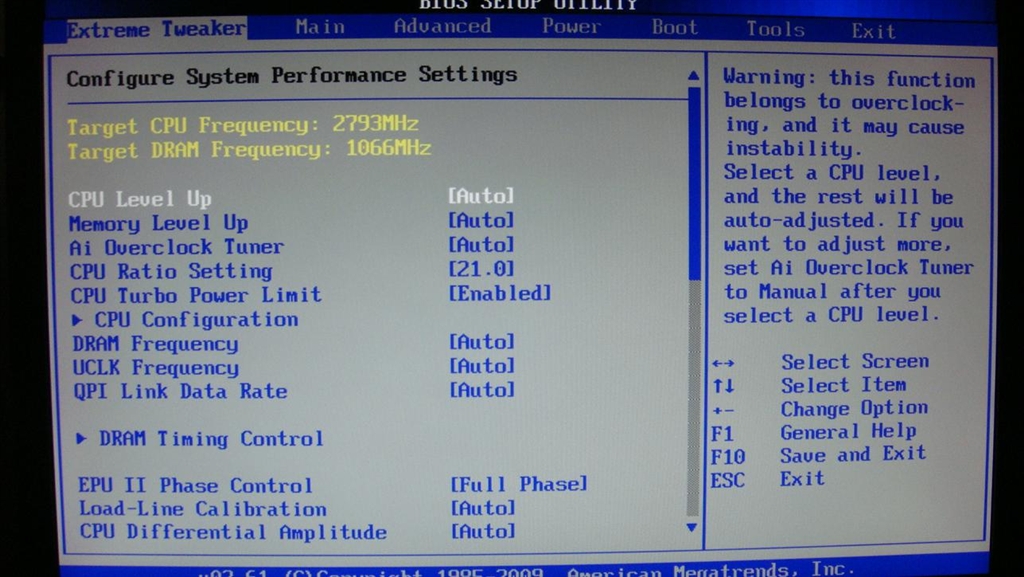The height and width of the screenshot is (577, 1024).
Task: Select the CPU Level Up setting
Action: click(140, 198)
